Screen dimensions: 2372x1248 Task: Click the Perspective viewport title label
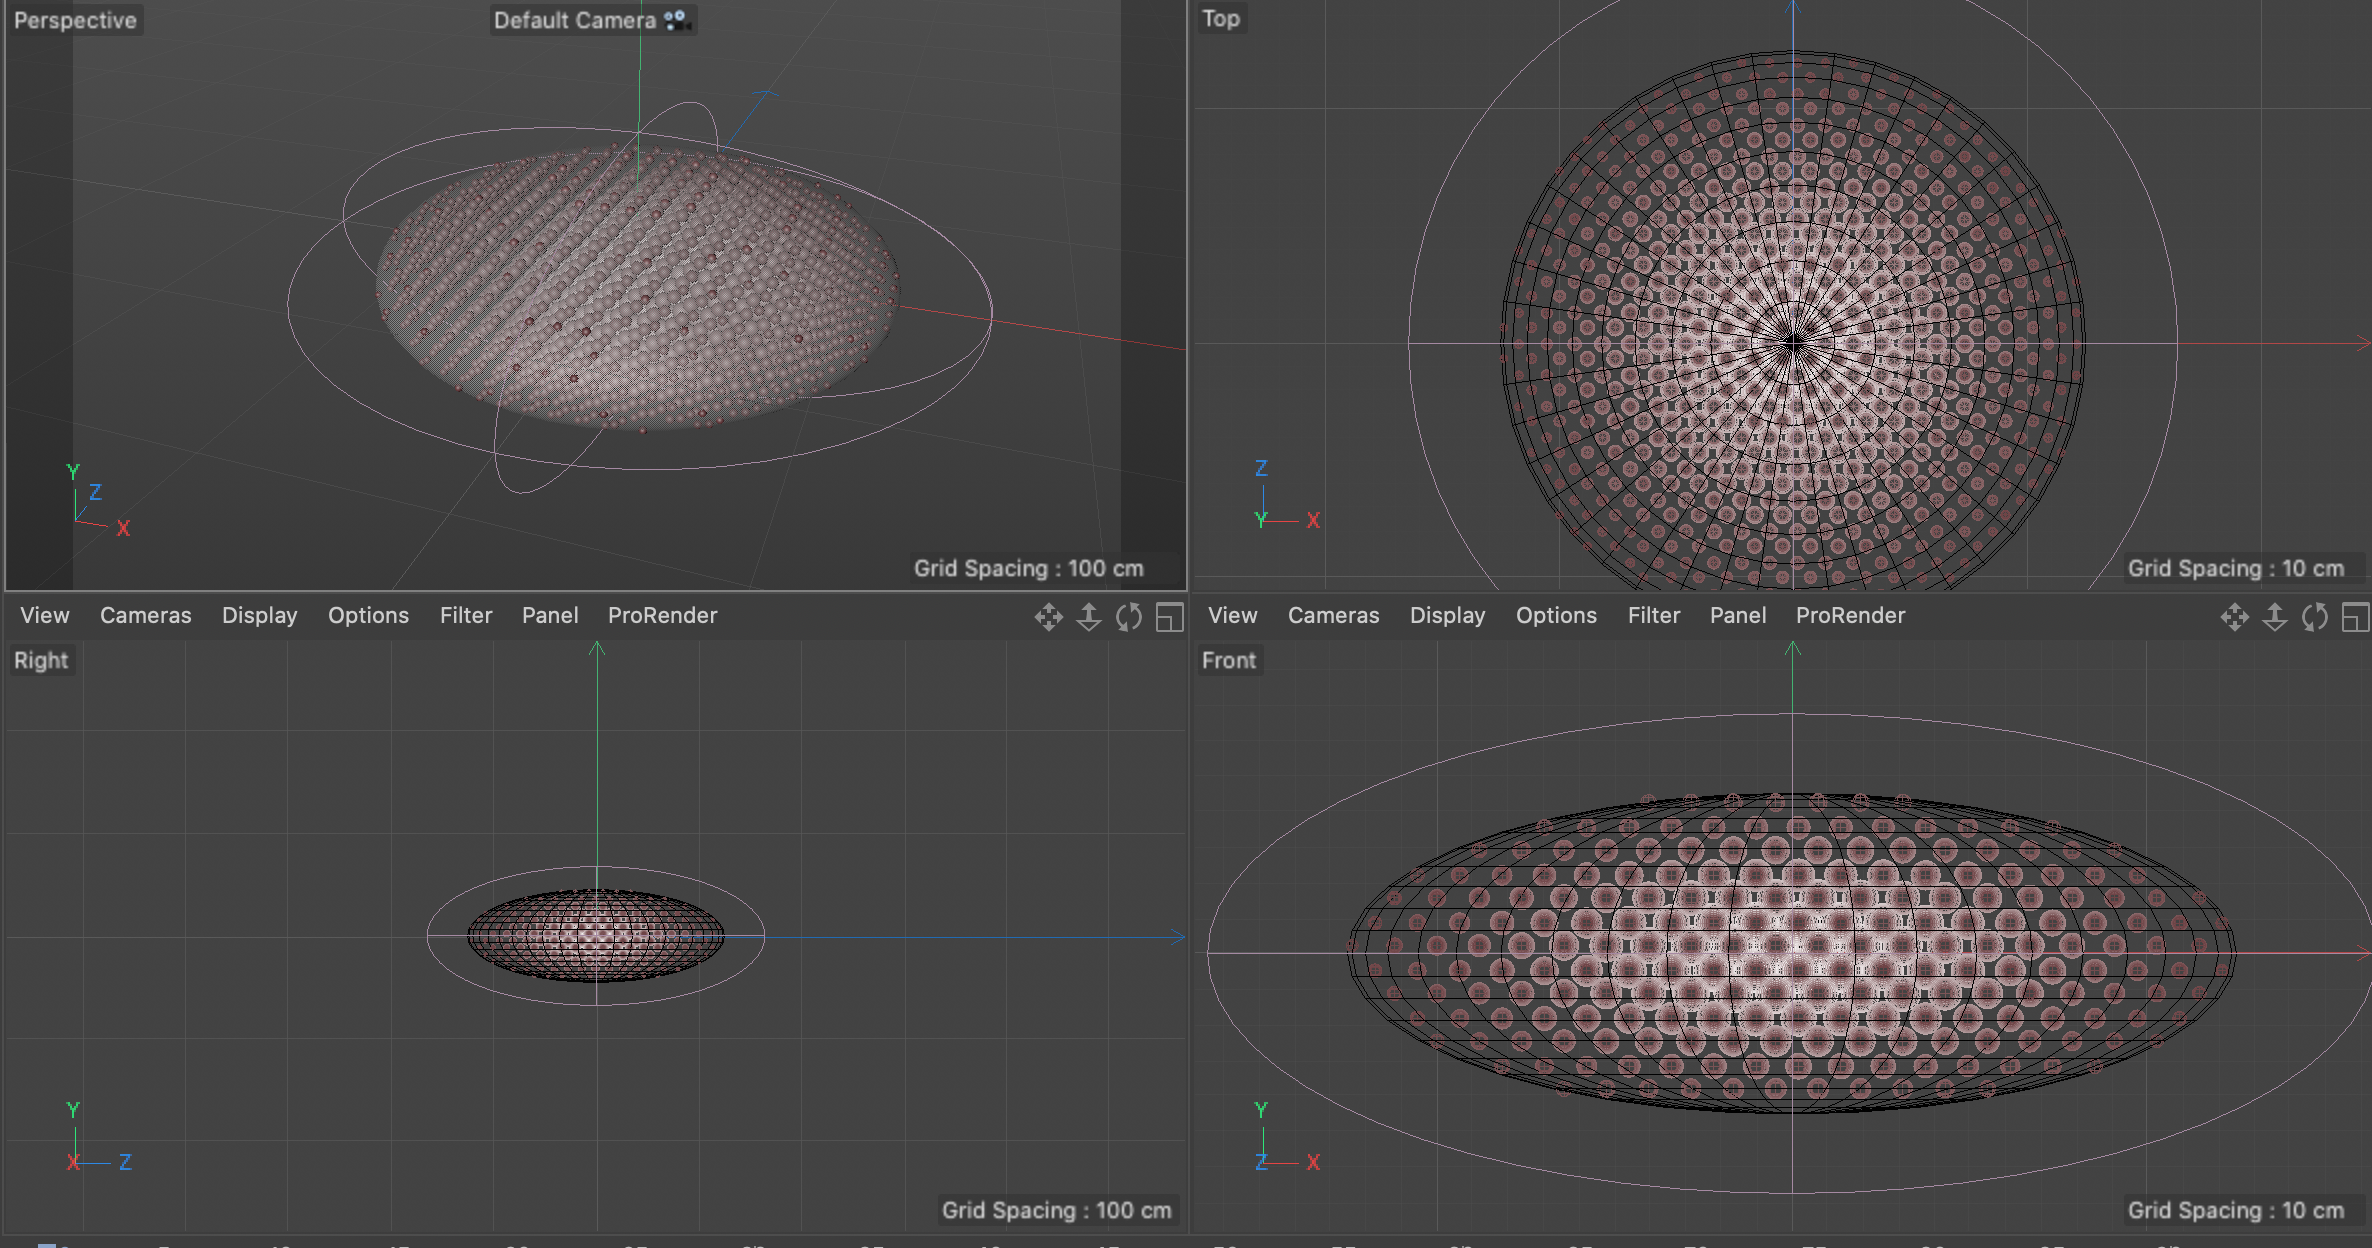pos(75,20)
